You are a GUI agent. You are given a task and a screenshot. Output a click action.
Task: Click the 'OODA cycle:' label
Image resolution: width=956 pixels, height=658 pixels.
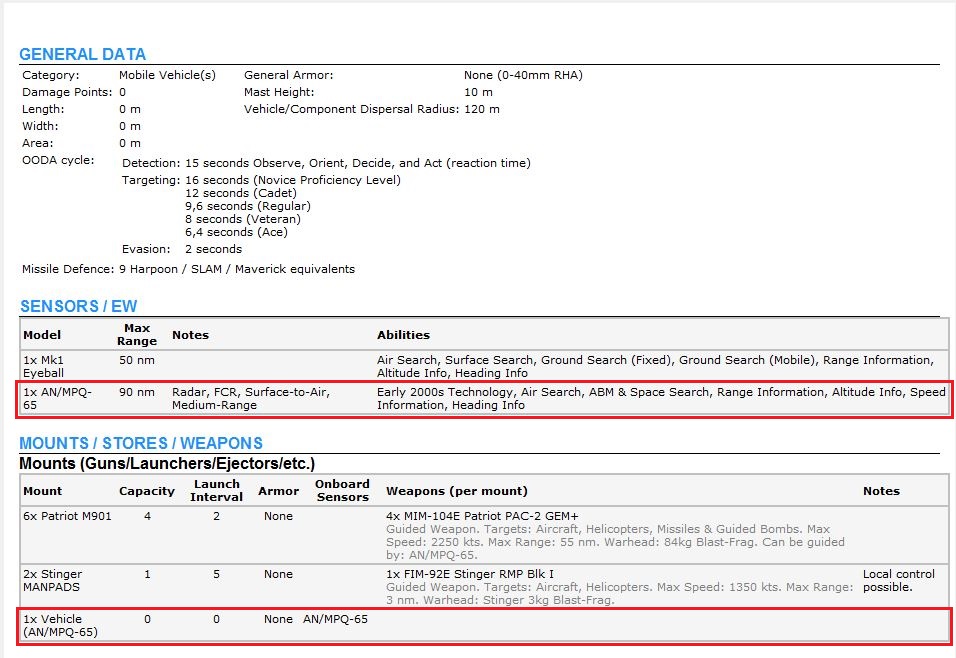(x=58, y=160)
